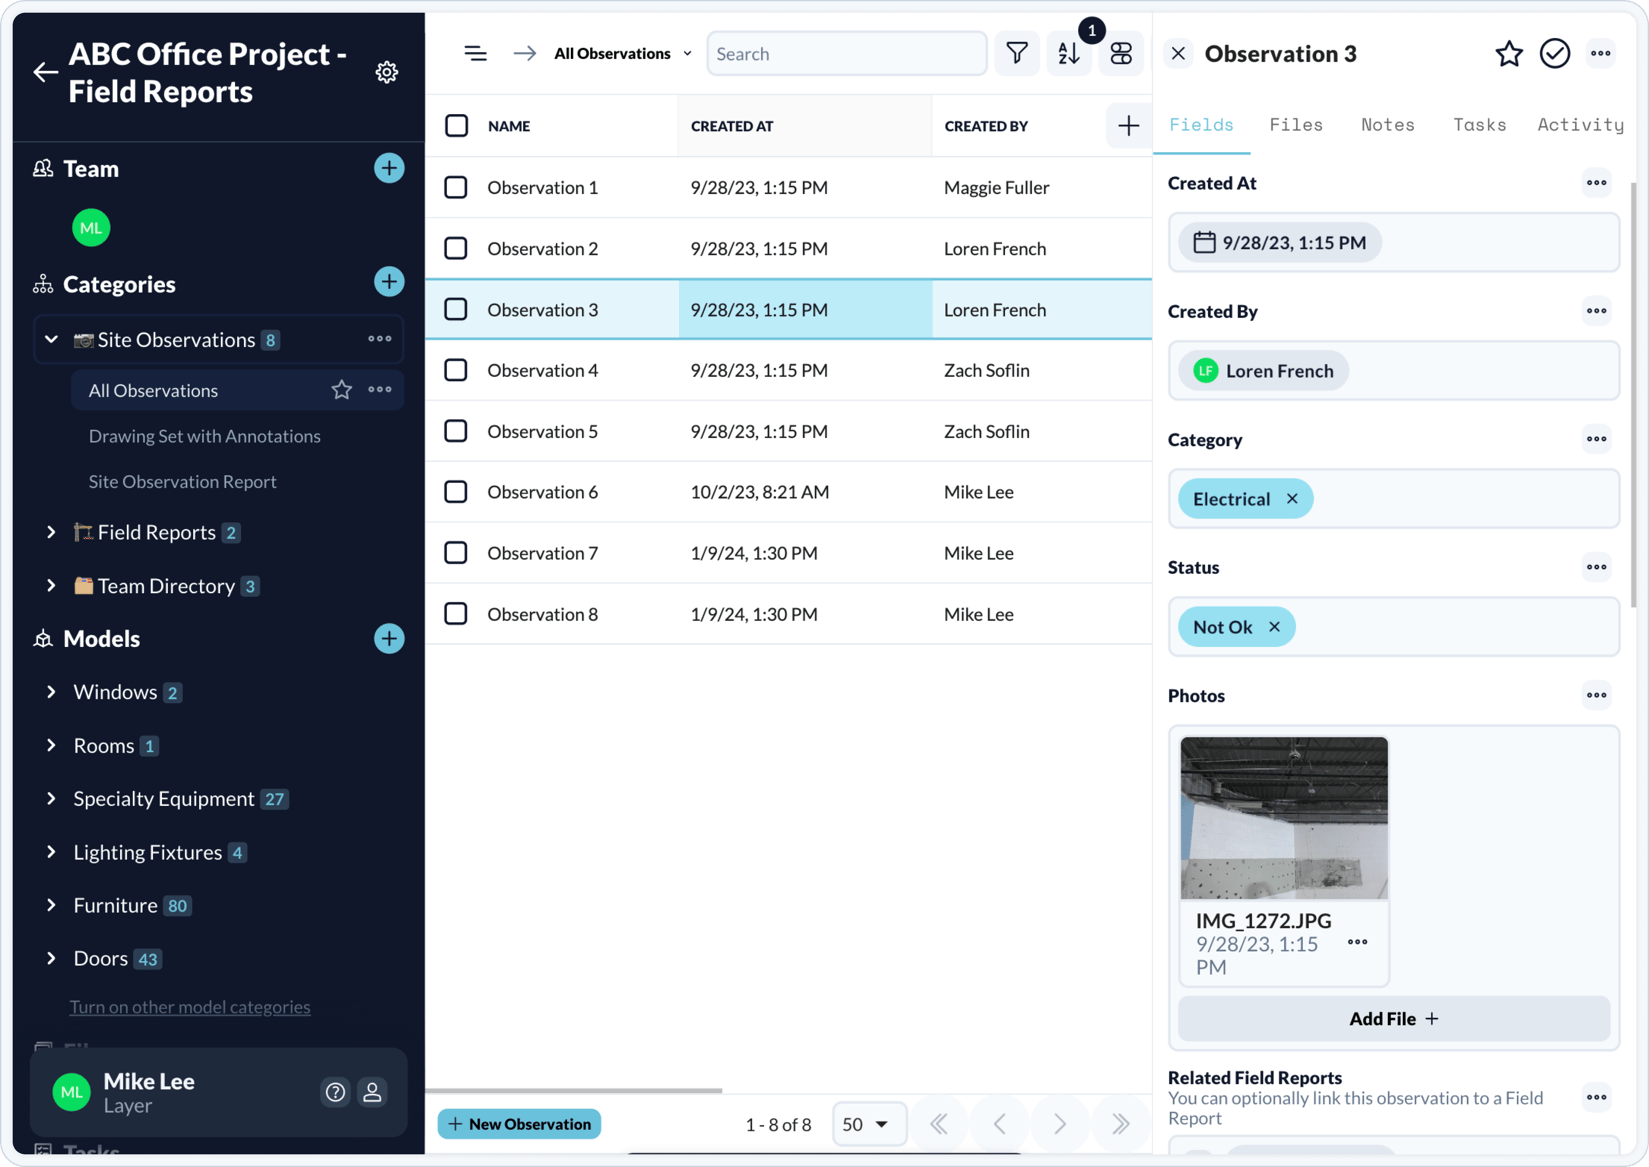
Task: Open the filter funnel icon
Action: (1017, 54)
